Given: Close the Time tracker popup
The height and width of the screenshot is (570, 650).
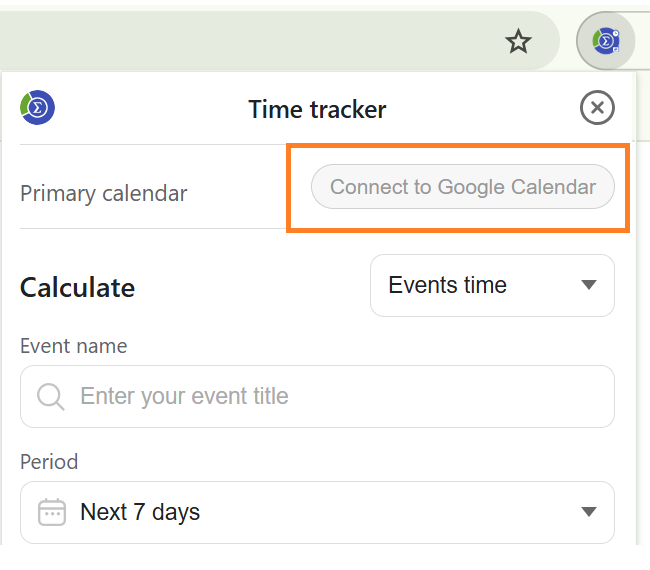Looking at the screenshot, I should tap(597, 107).
